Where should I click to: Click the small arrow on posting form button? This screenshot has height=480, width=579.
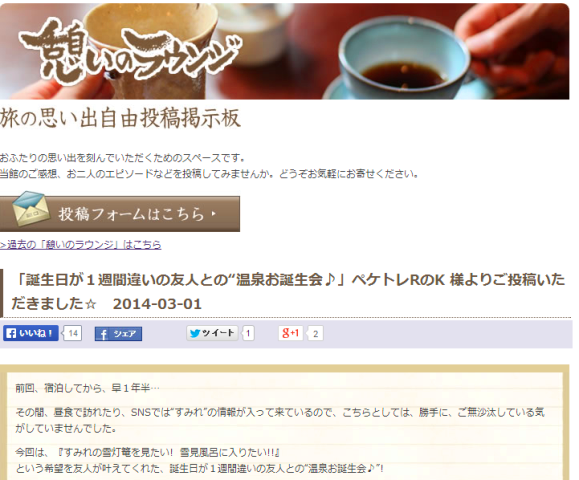tap(213, 213)
